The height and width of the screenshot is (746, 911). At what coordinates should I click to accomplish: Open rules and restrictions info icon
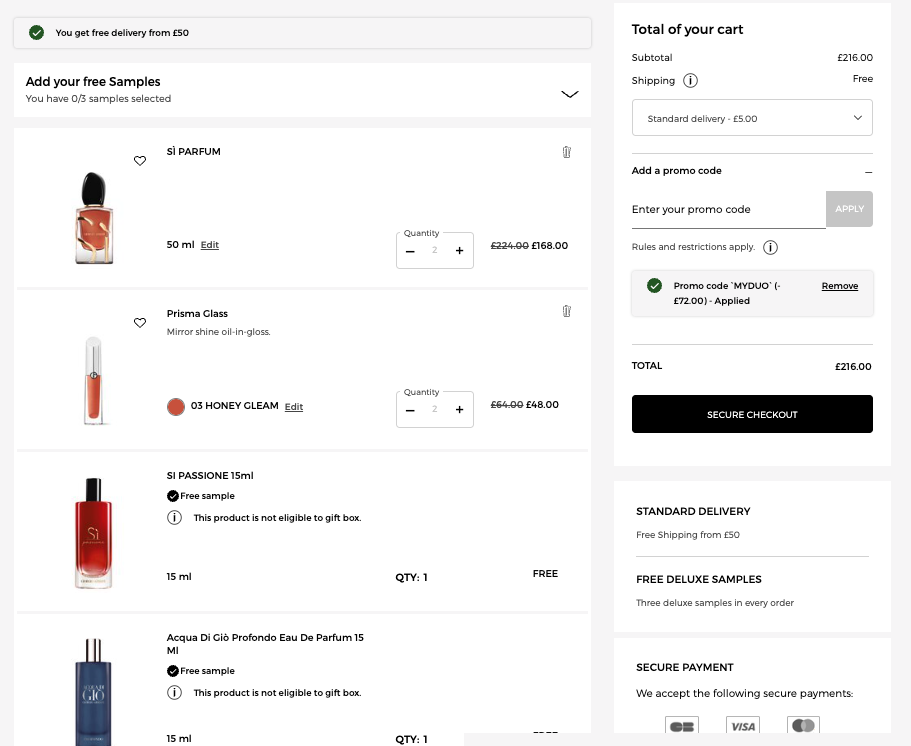(x=770, y=247)
